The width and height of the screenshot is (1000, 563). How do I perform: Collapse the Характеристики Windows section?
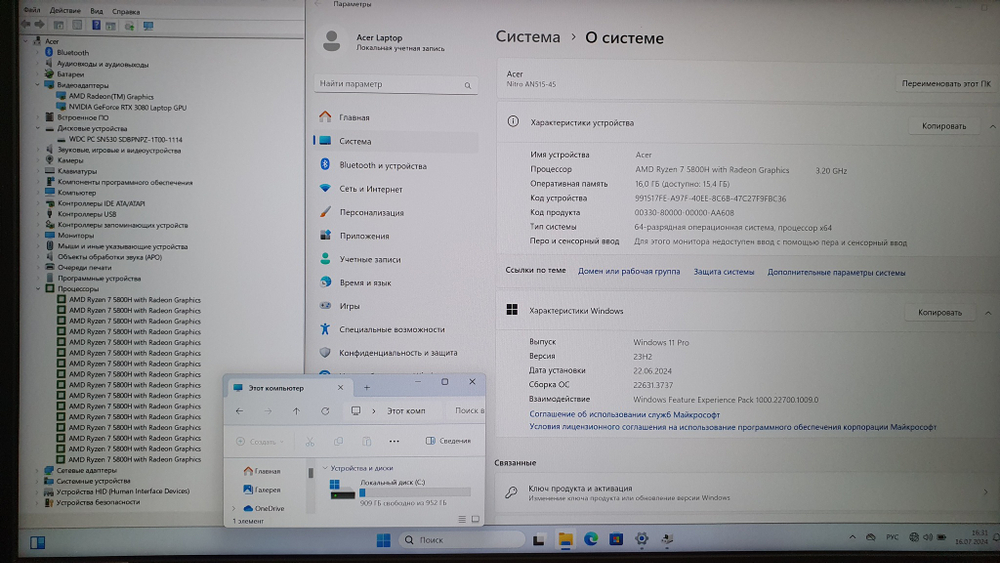(x=989, y=313)
